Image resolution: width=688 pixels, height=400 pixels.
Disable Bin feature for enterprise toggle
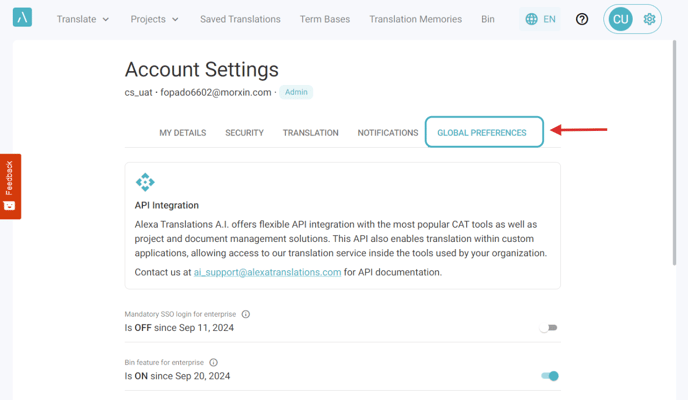[550, 376]
